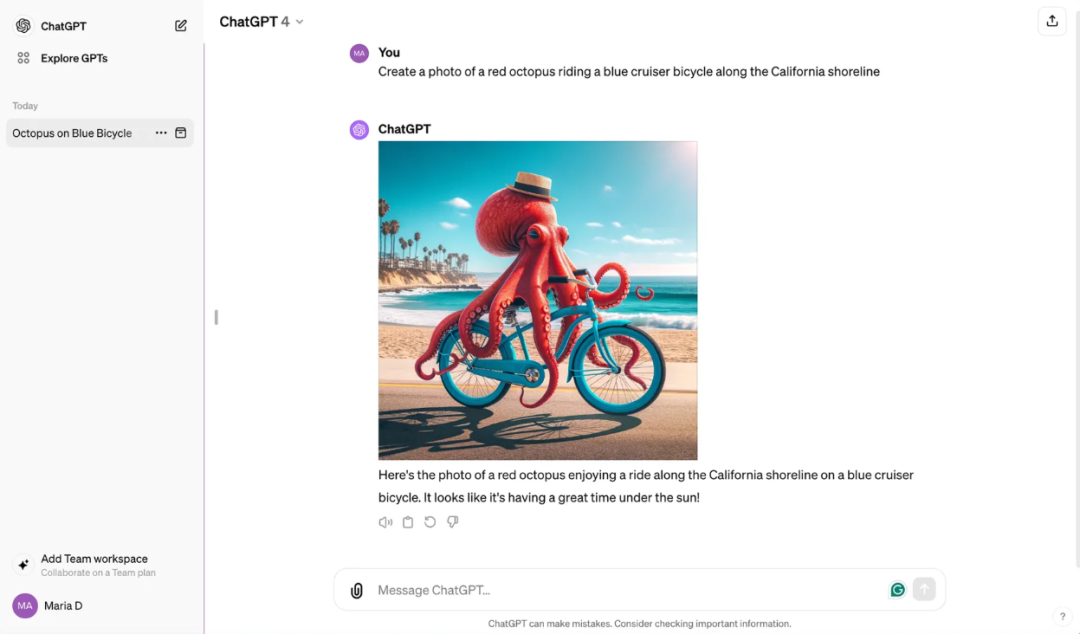
Task: Open the ChatGPT 4 model dropdown
Action: click(262, 22)
